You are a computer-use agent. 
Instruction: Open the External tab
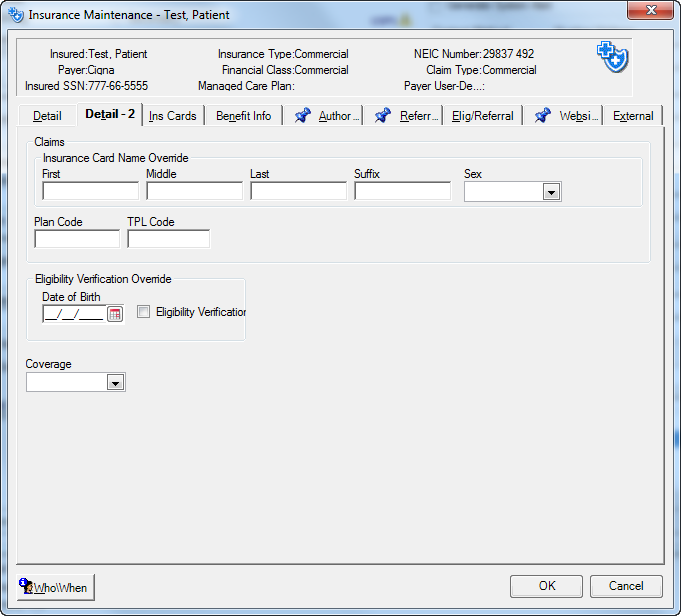coord(633,116)
